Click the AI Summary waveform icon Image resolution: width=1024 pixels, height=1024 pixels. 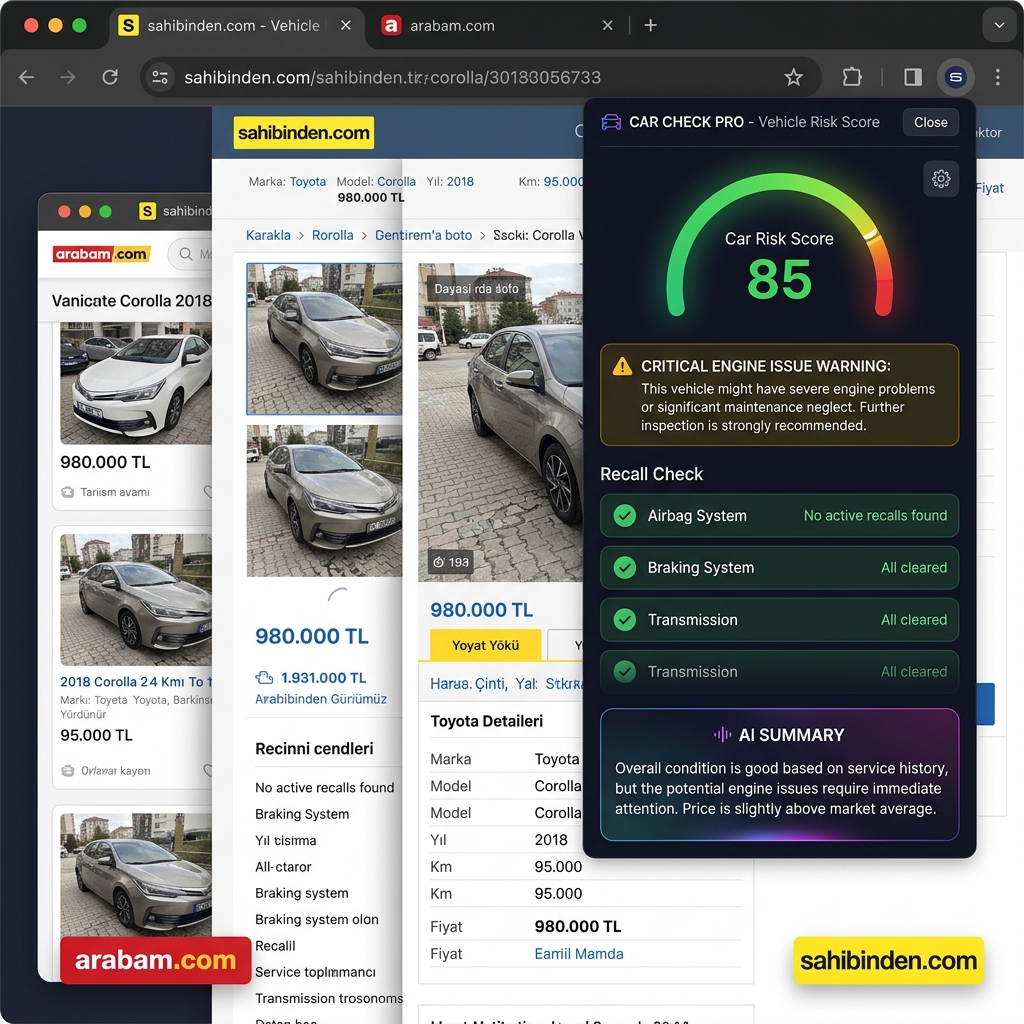click(x=722, y=735)
